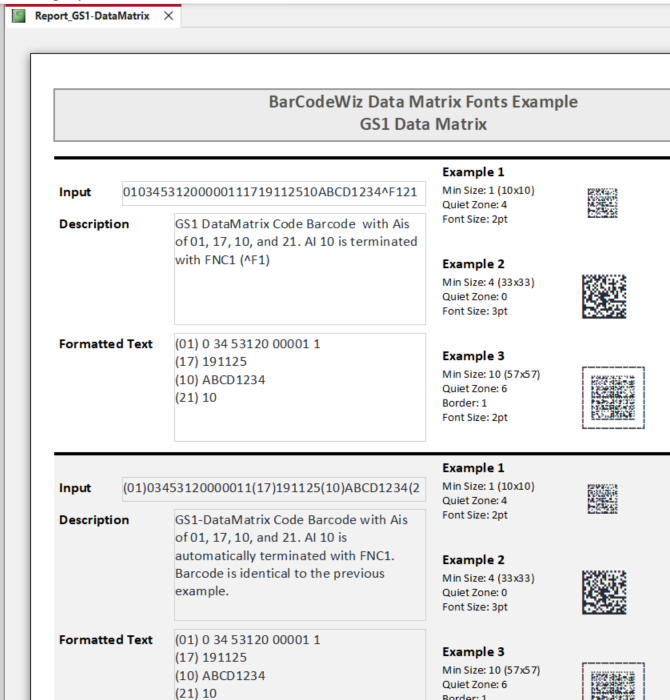
Task: Click 'Font Size: 3pt' in second record
Action: point(475,607)
